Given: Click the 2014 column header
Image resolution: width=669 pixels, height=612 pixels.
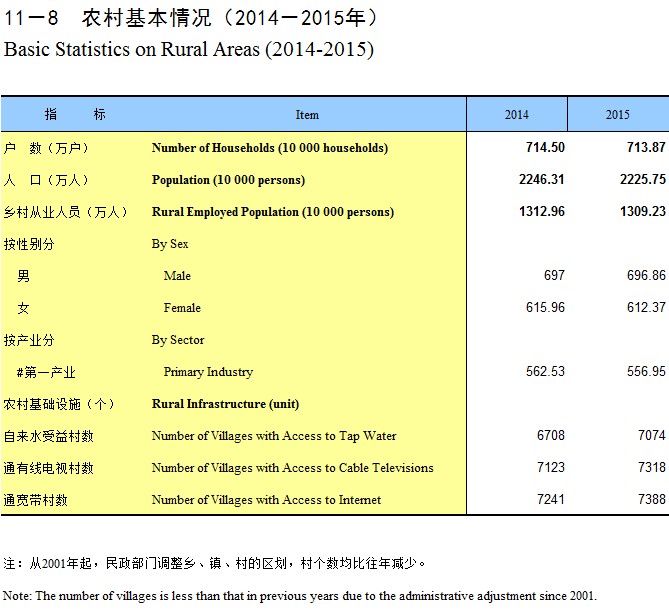Looking at the screenshot, I should tap(516, 115).
